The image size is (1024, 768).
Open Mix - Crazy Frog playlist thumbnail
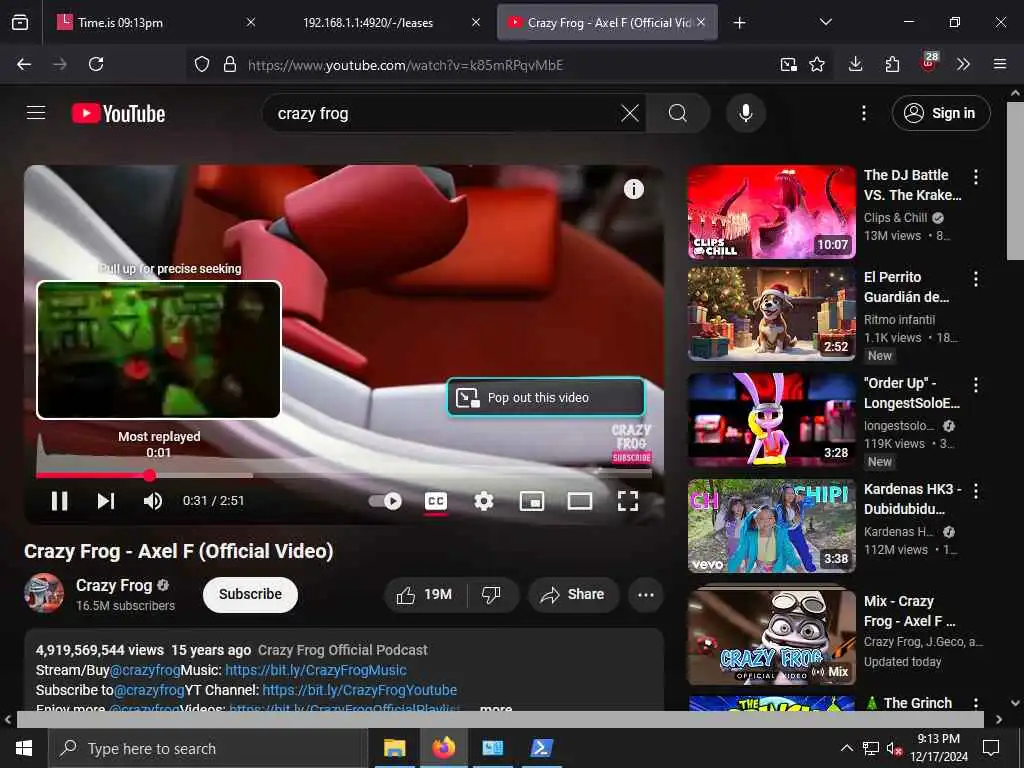(x=771, y=637)
